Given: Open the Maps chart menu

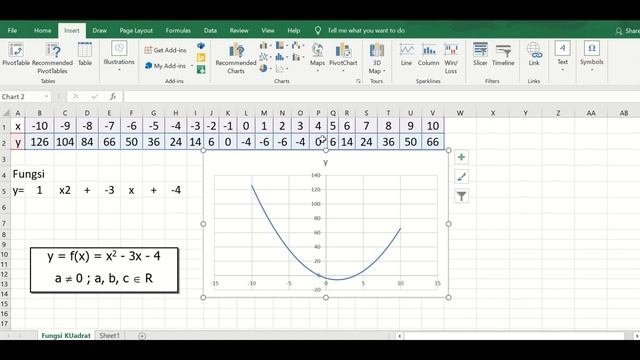Looking at the screenshot, I should click(317, 57).
